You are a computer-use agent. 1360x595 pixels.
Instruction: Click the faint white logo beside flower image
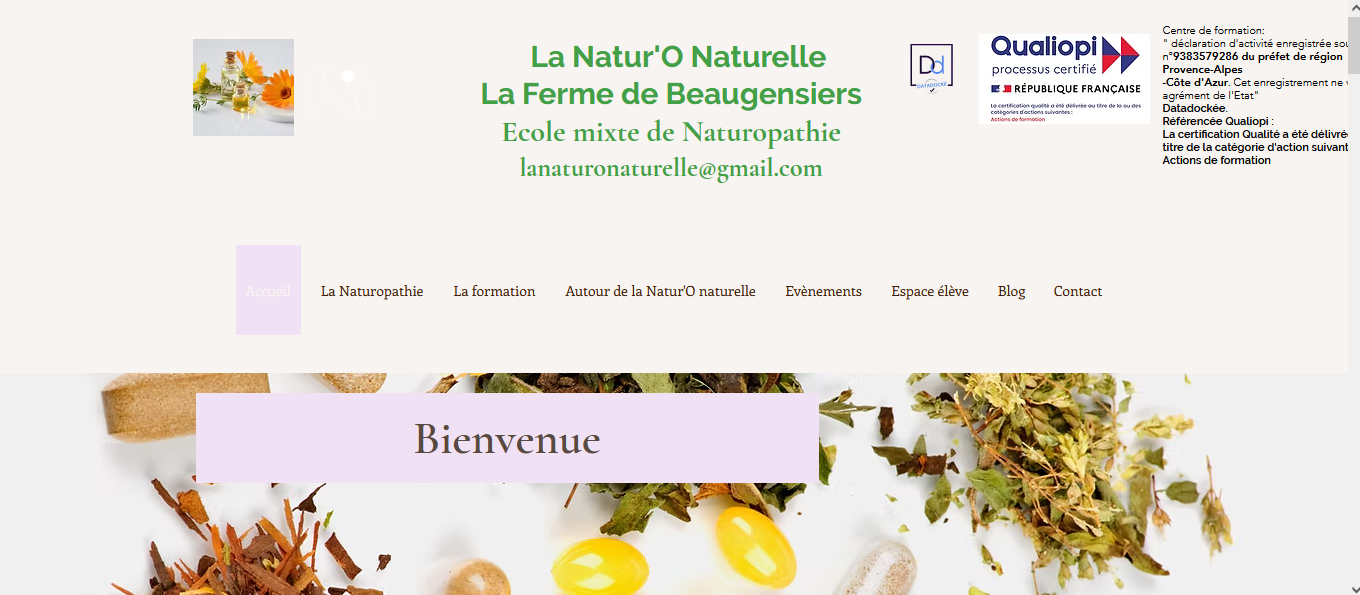(337, 89)
